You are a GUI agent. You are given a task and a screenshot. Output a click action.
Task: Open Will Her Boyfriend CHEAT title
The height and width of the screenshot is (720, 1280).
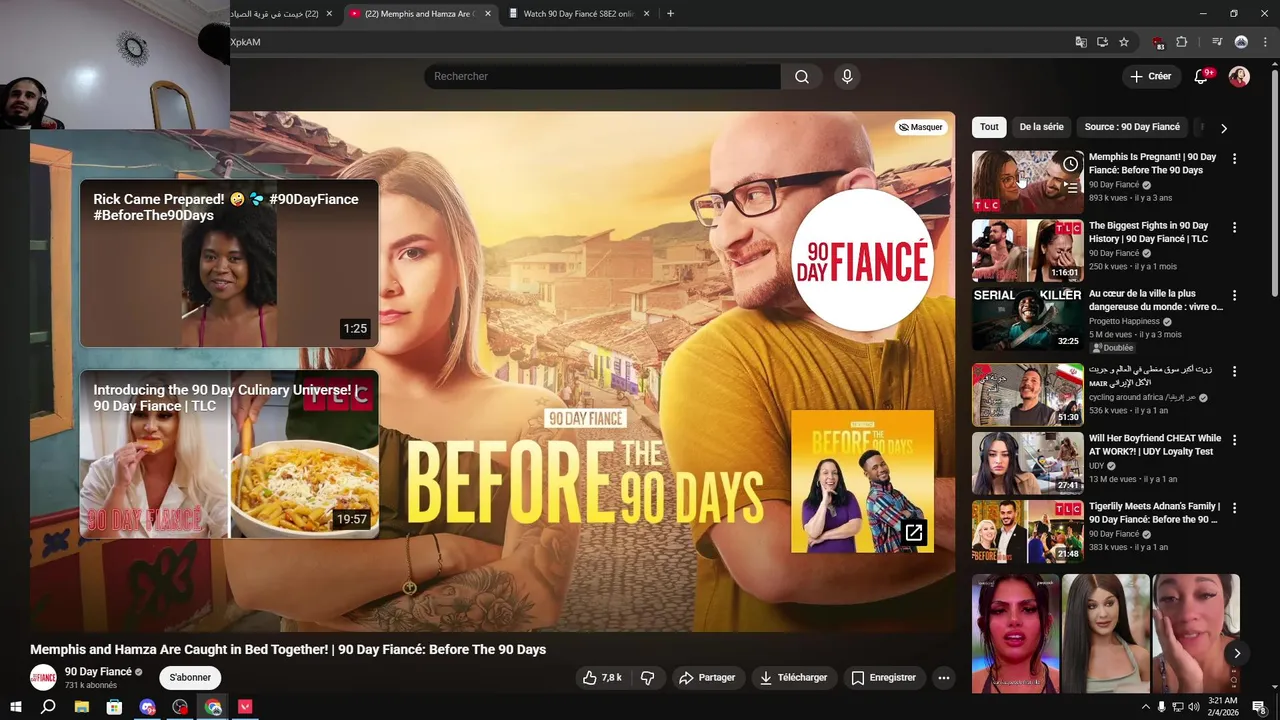tap(1155, 445)
